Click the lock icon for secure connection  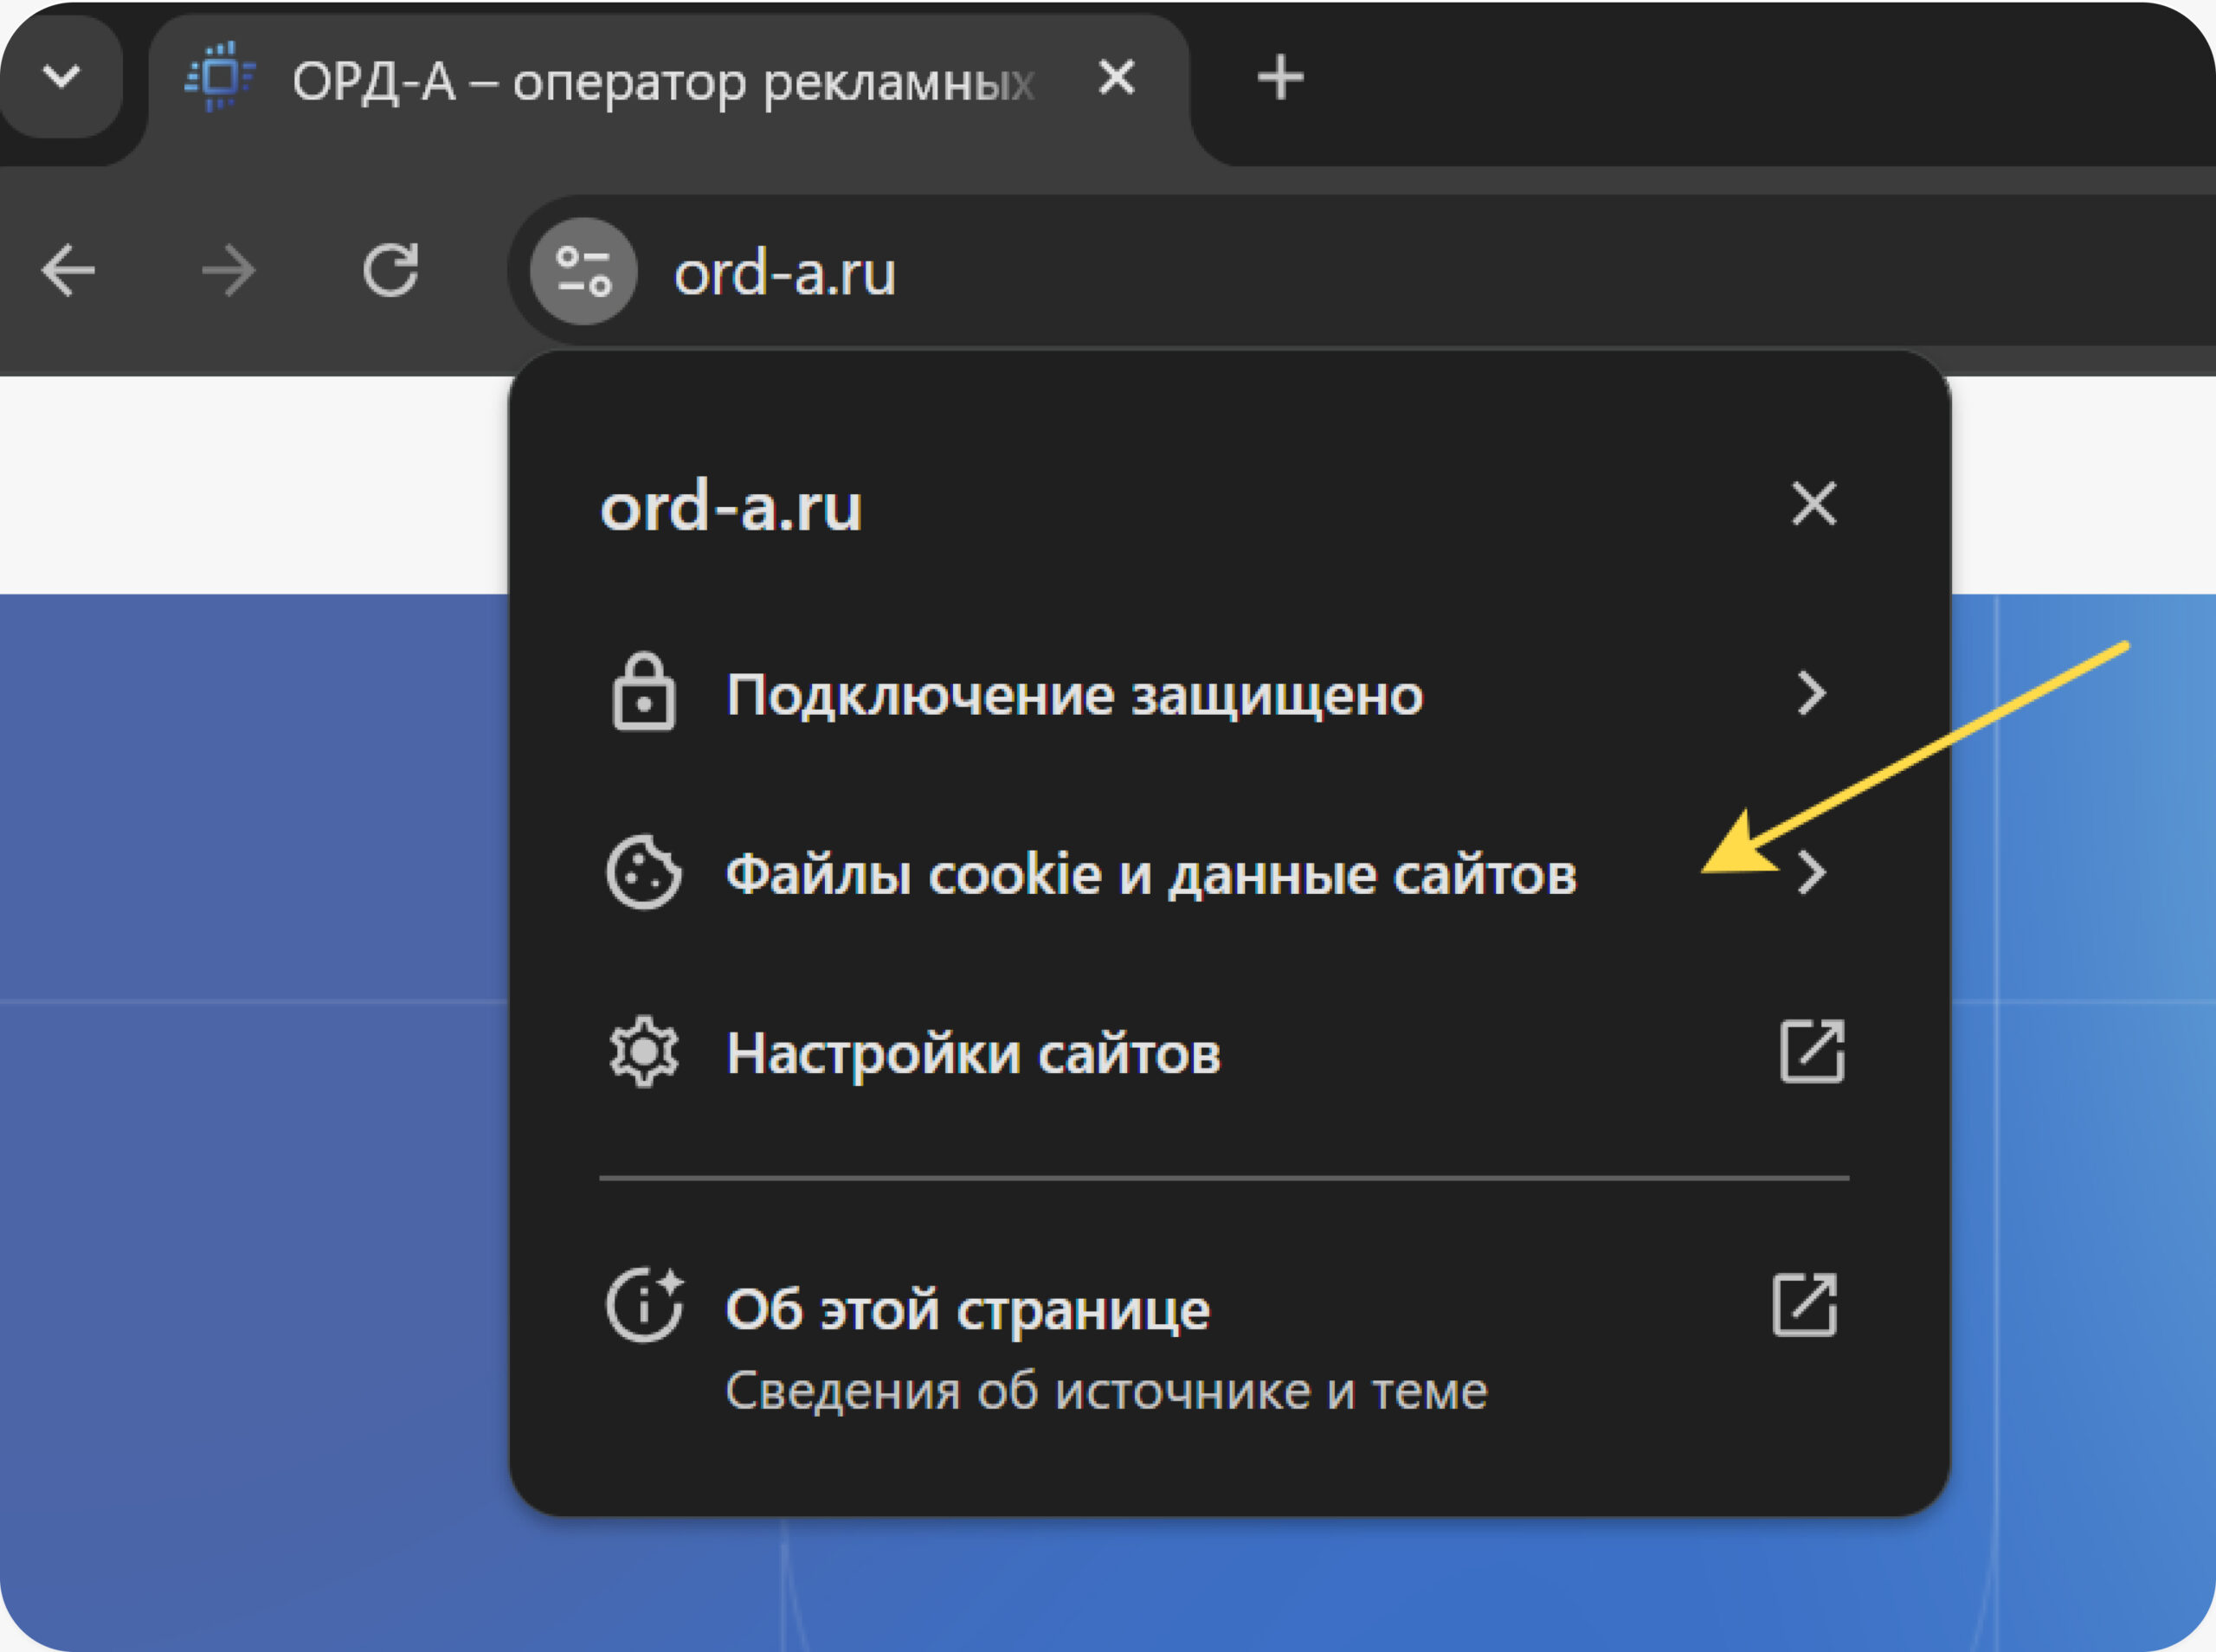(x=643, y=693)
